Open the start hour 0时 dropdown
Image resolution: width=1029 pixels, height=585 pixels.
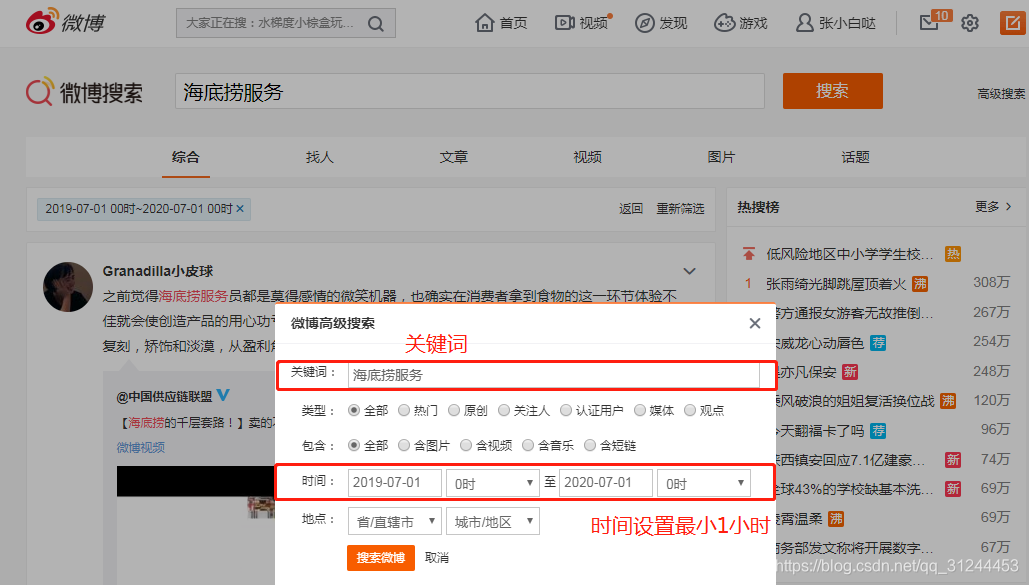click(x=492, y=483)
